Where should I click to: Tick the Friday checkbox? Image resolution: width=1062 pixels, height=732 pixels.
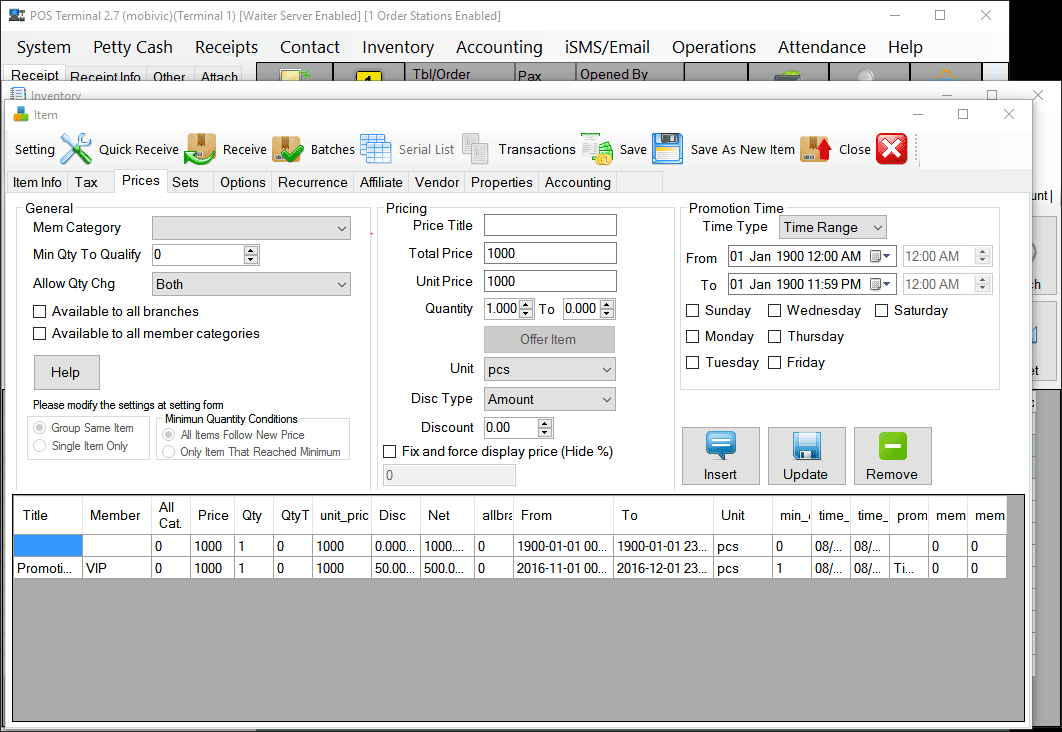click(x=774, y=363)
